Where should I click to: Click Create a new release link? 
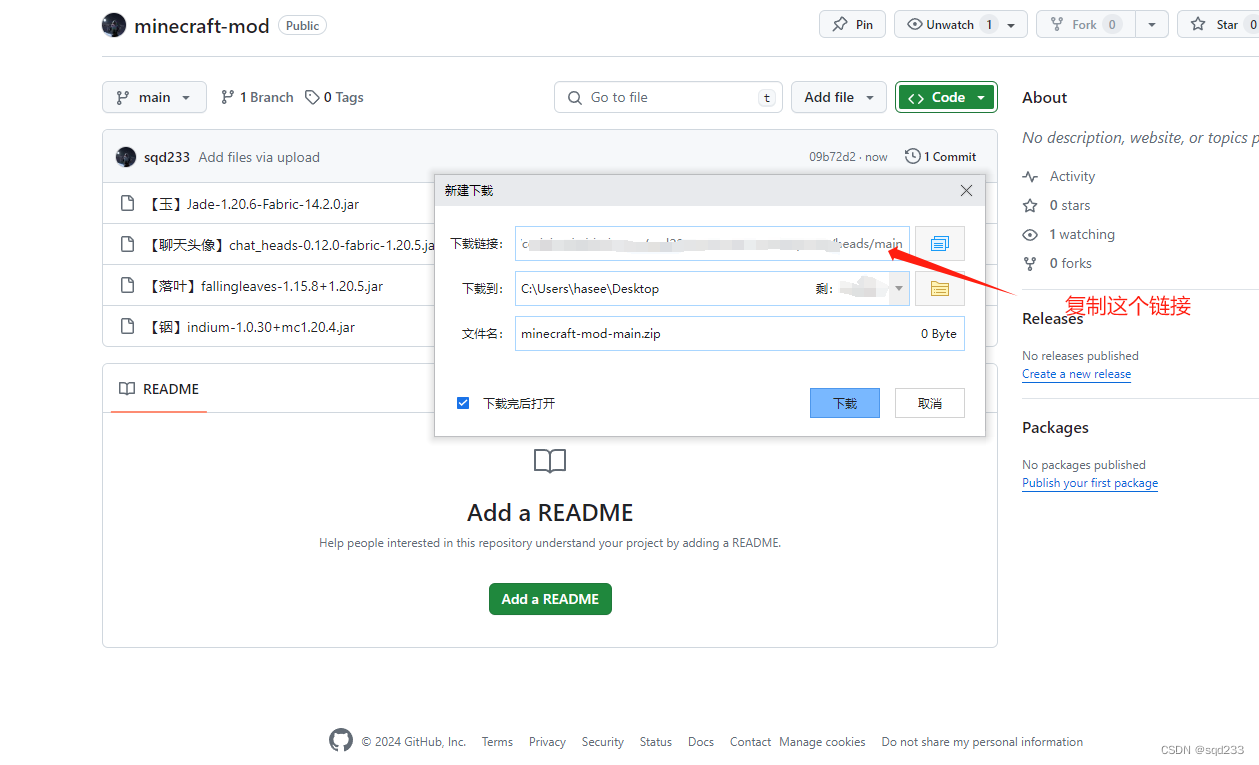click(1077, 374)
